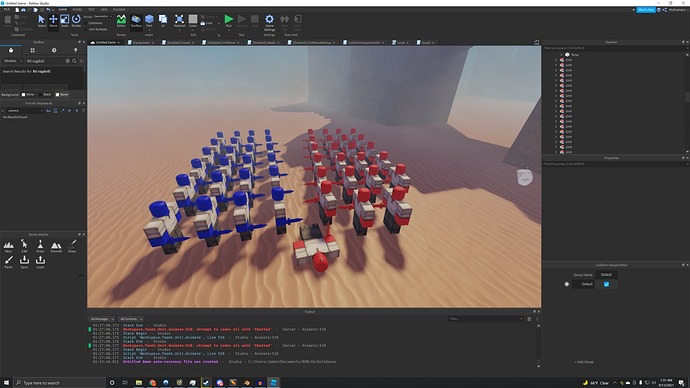Activate the Move tool

pyautogui.click(x=53, y=21)
